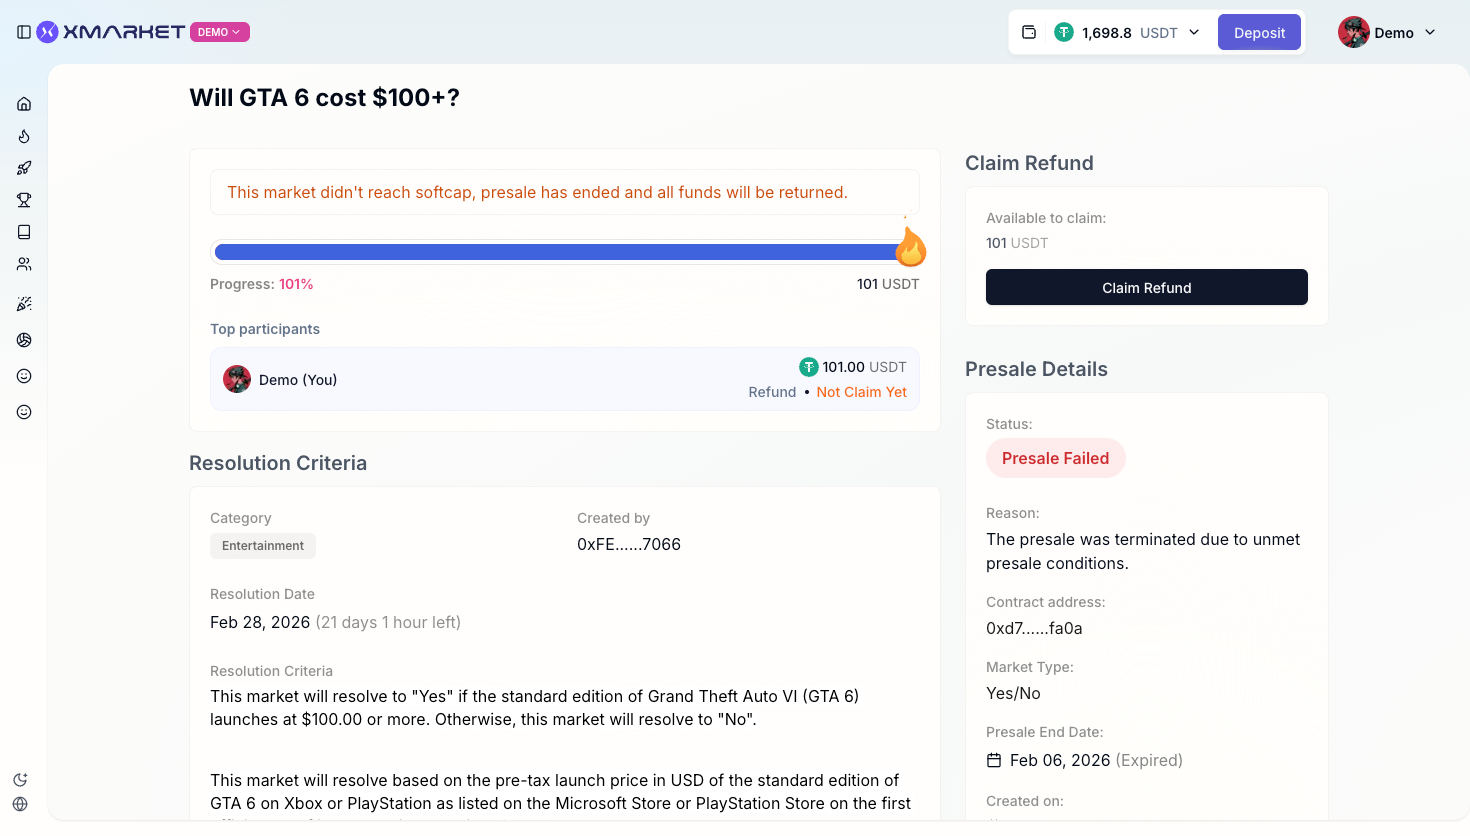
Task: Click the creator address 0xFE......7066
Action: pyautogui.click(x=629, y=544)
